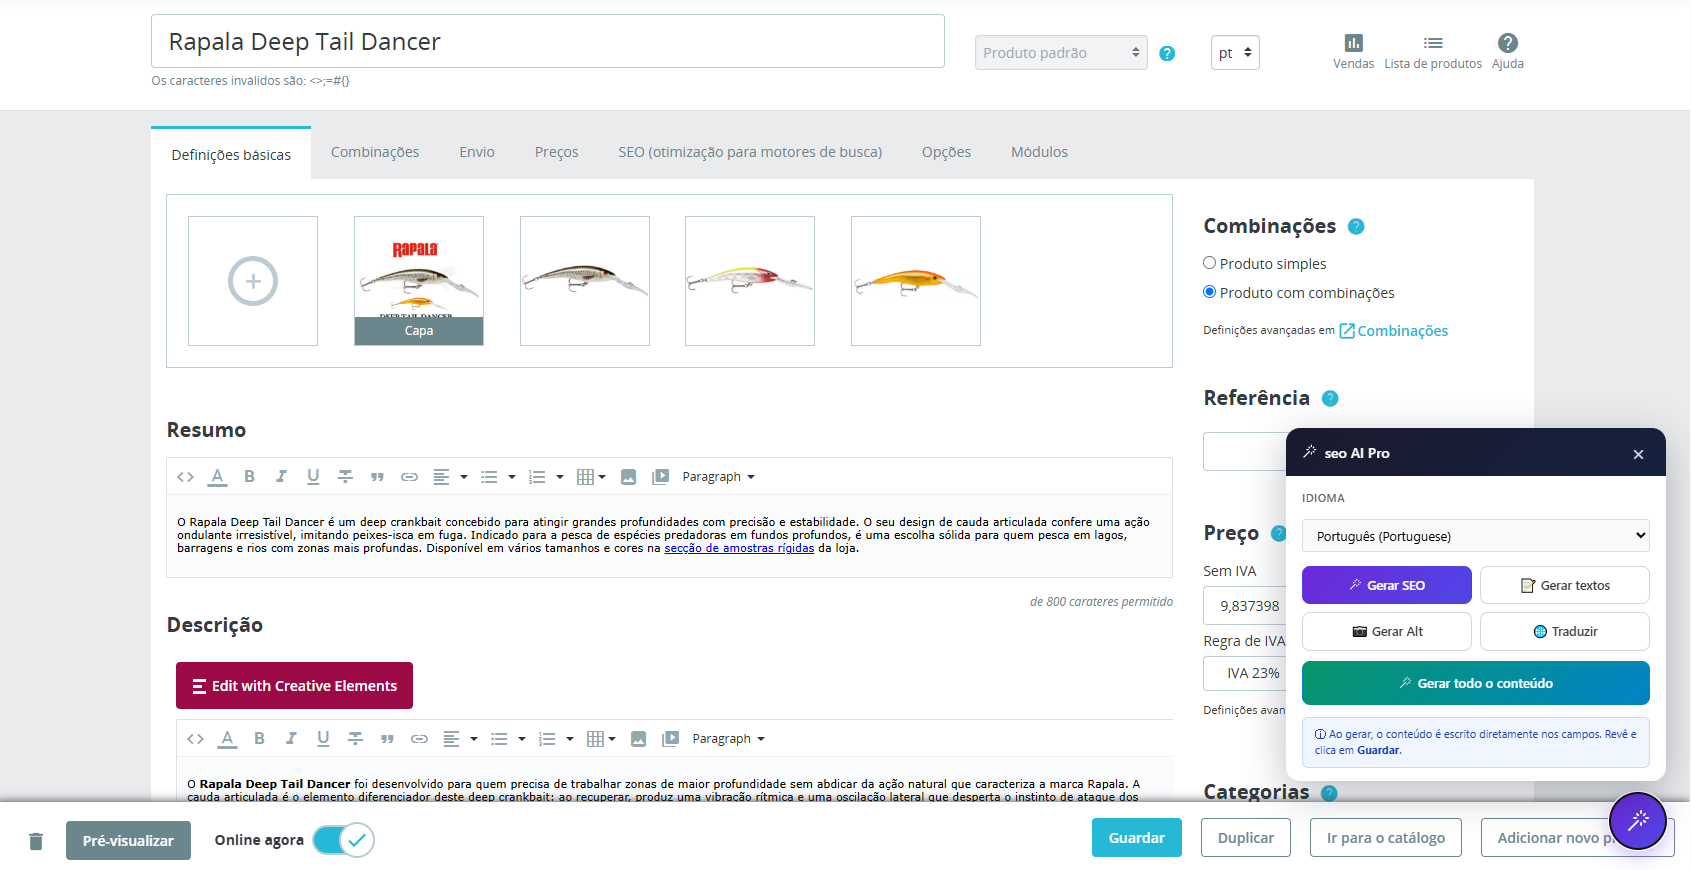This screenshot has width=1691, height=870.
Task: Switch to the Preços tab
Action: tap(557, 152)
